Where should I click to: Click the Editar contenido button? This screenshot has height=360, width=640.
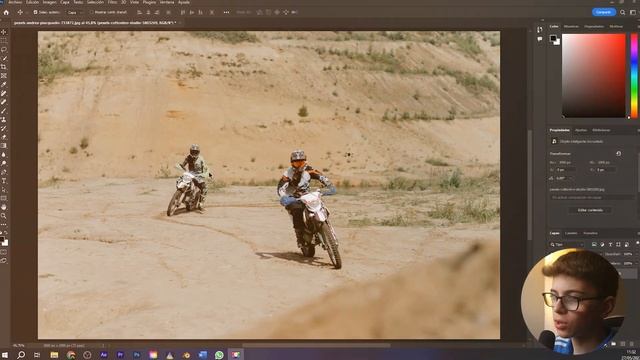coord(590,210)
